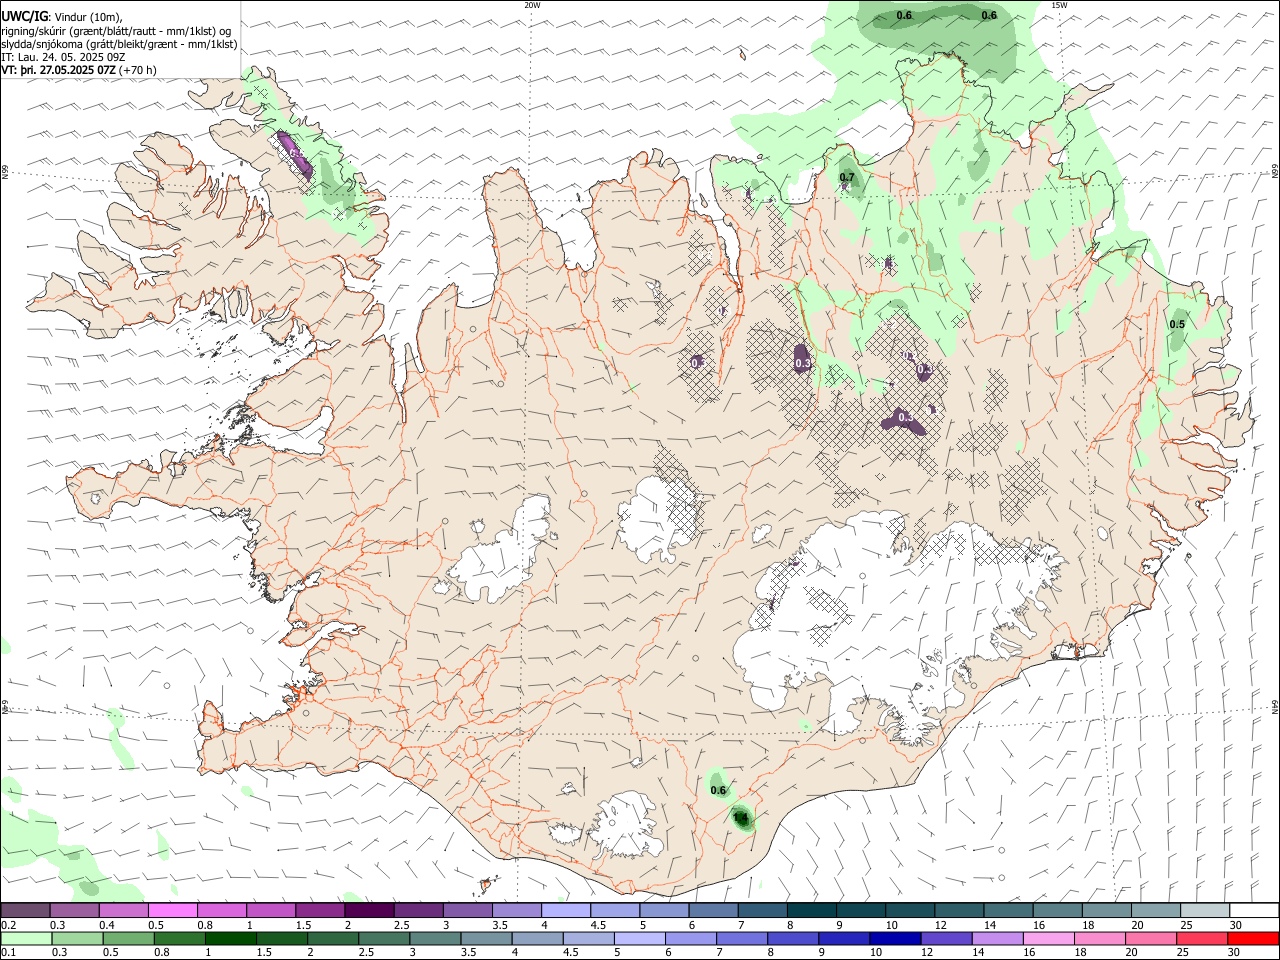
Task: Click the 0.5 precipitation value near the east coast
Action: (x=1177, y=324)
